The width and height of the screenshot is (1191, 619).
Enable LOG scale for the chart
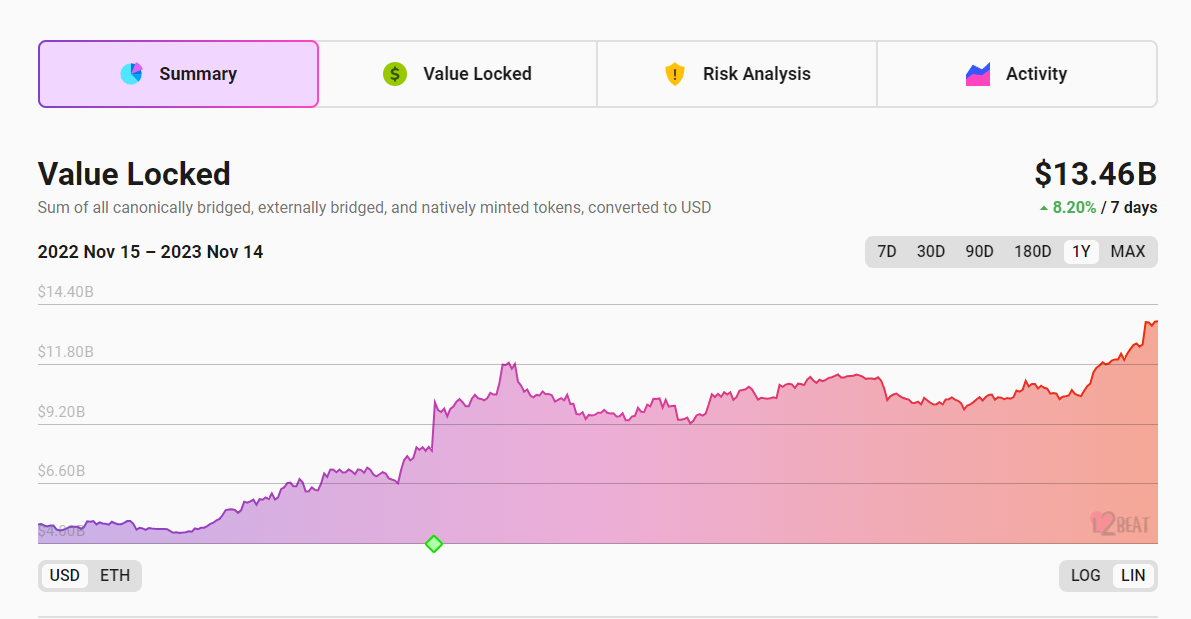(x=1085, y=575)
